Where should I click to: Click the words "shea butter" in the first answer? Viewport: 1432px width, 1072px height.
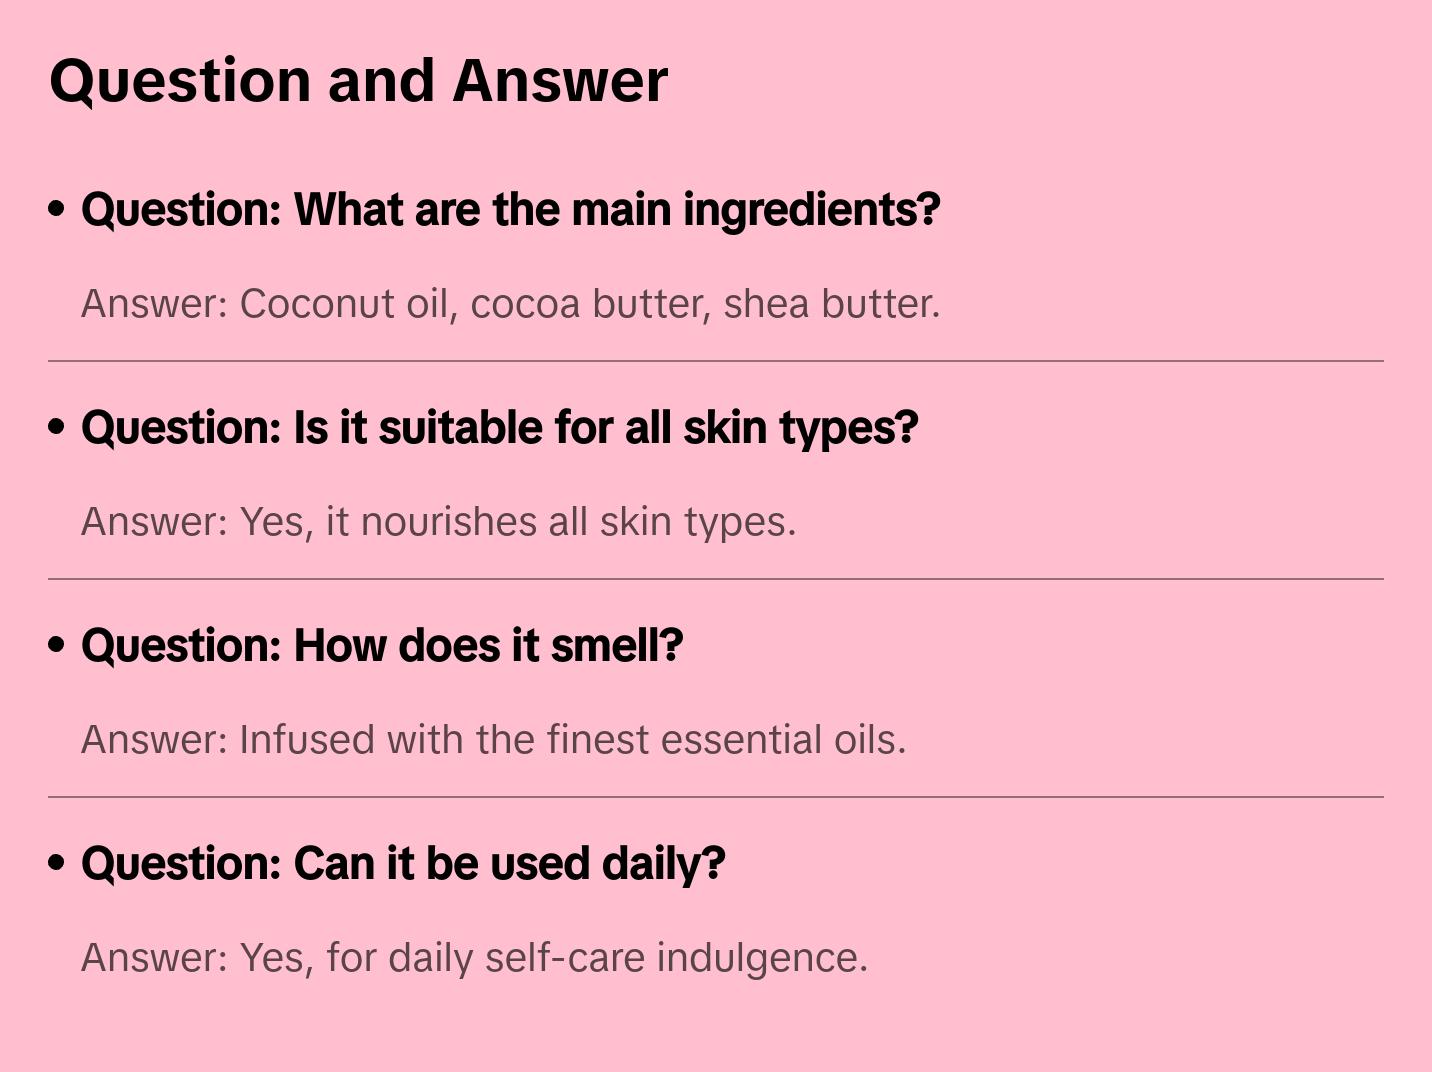pos(831,304)
